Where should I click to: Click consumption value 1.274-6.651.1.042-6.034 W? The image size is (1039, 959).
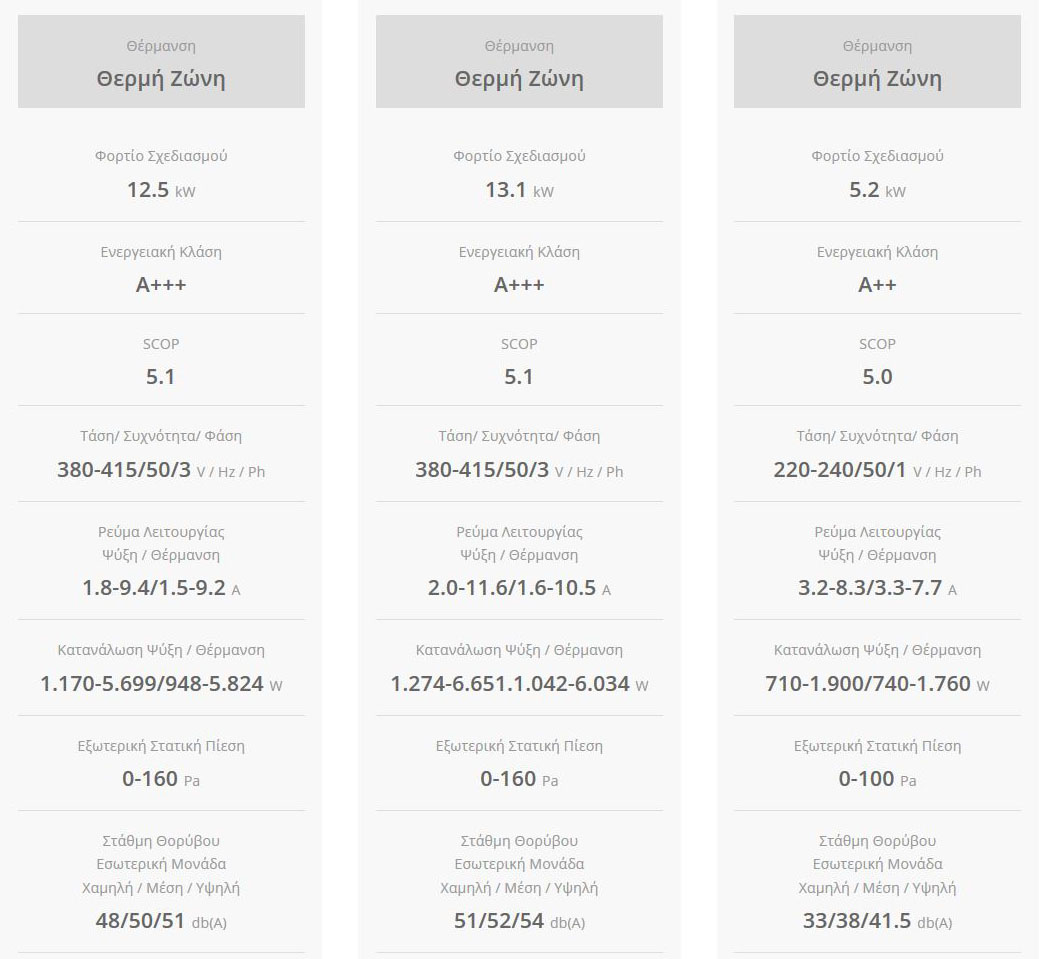(x=518, y=684)
